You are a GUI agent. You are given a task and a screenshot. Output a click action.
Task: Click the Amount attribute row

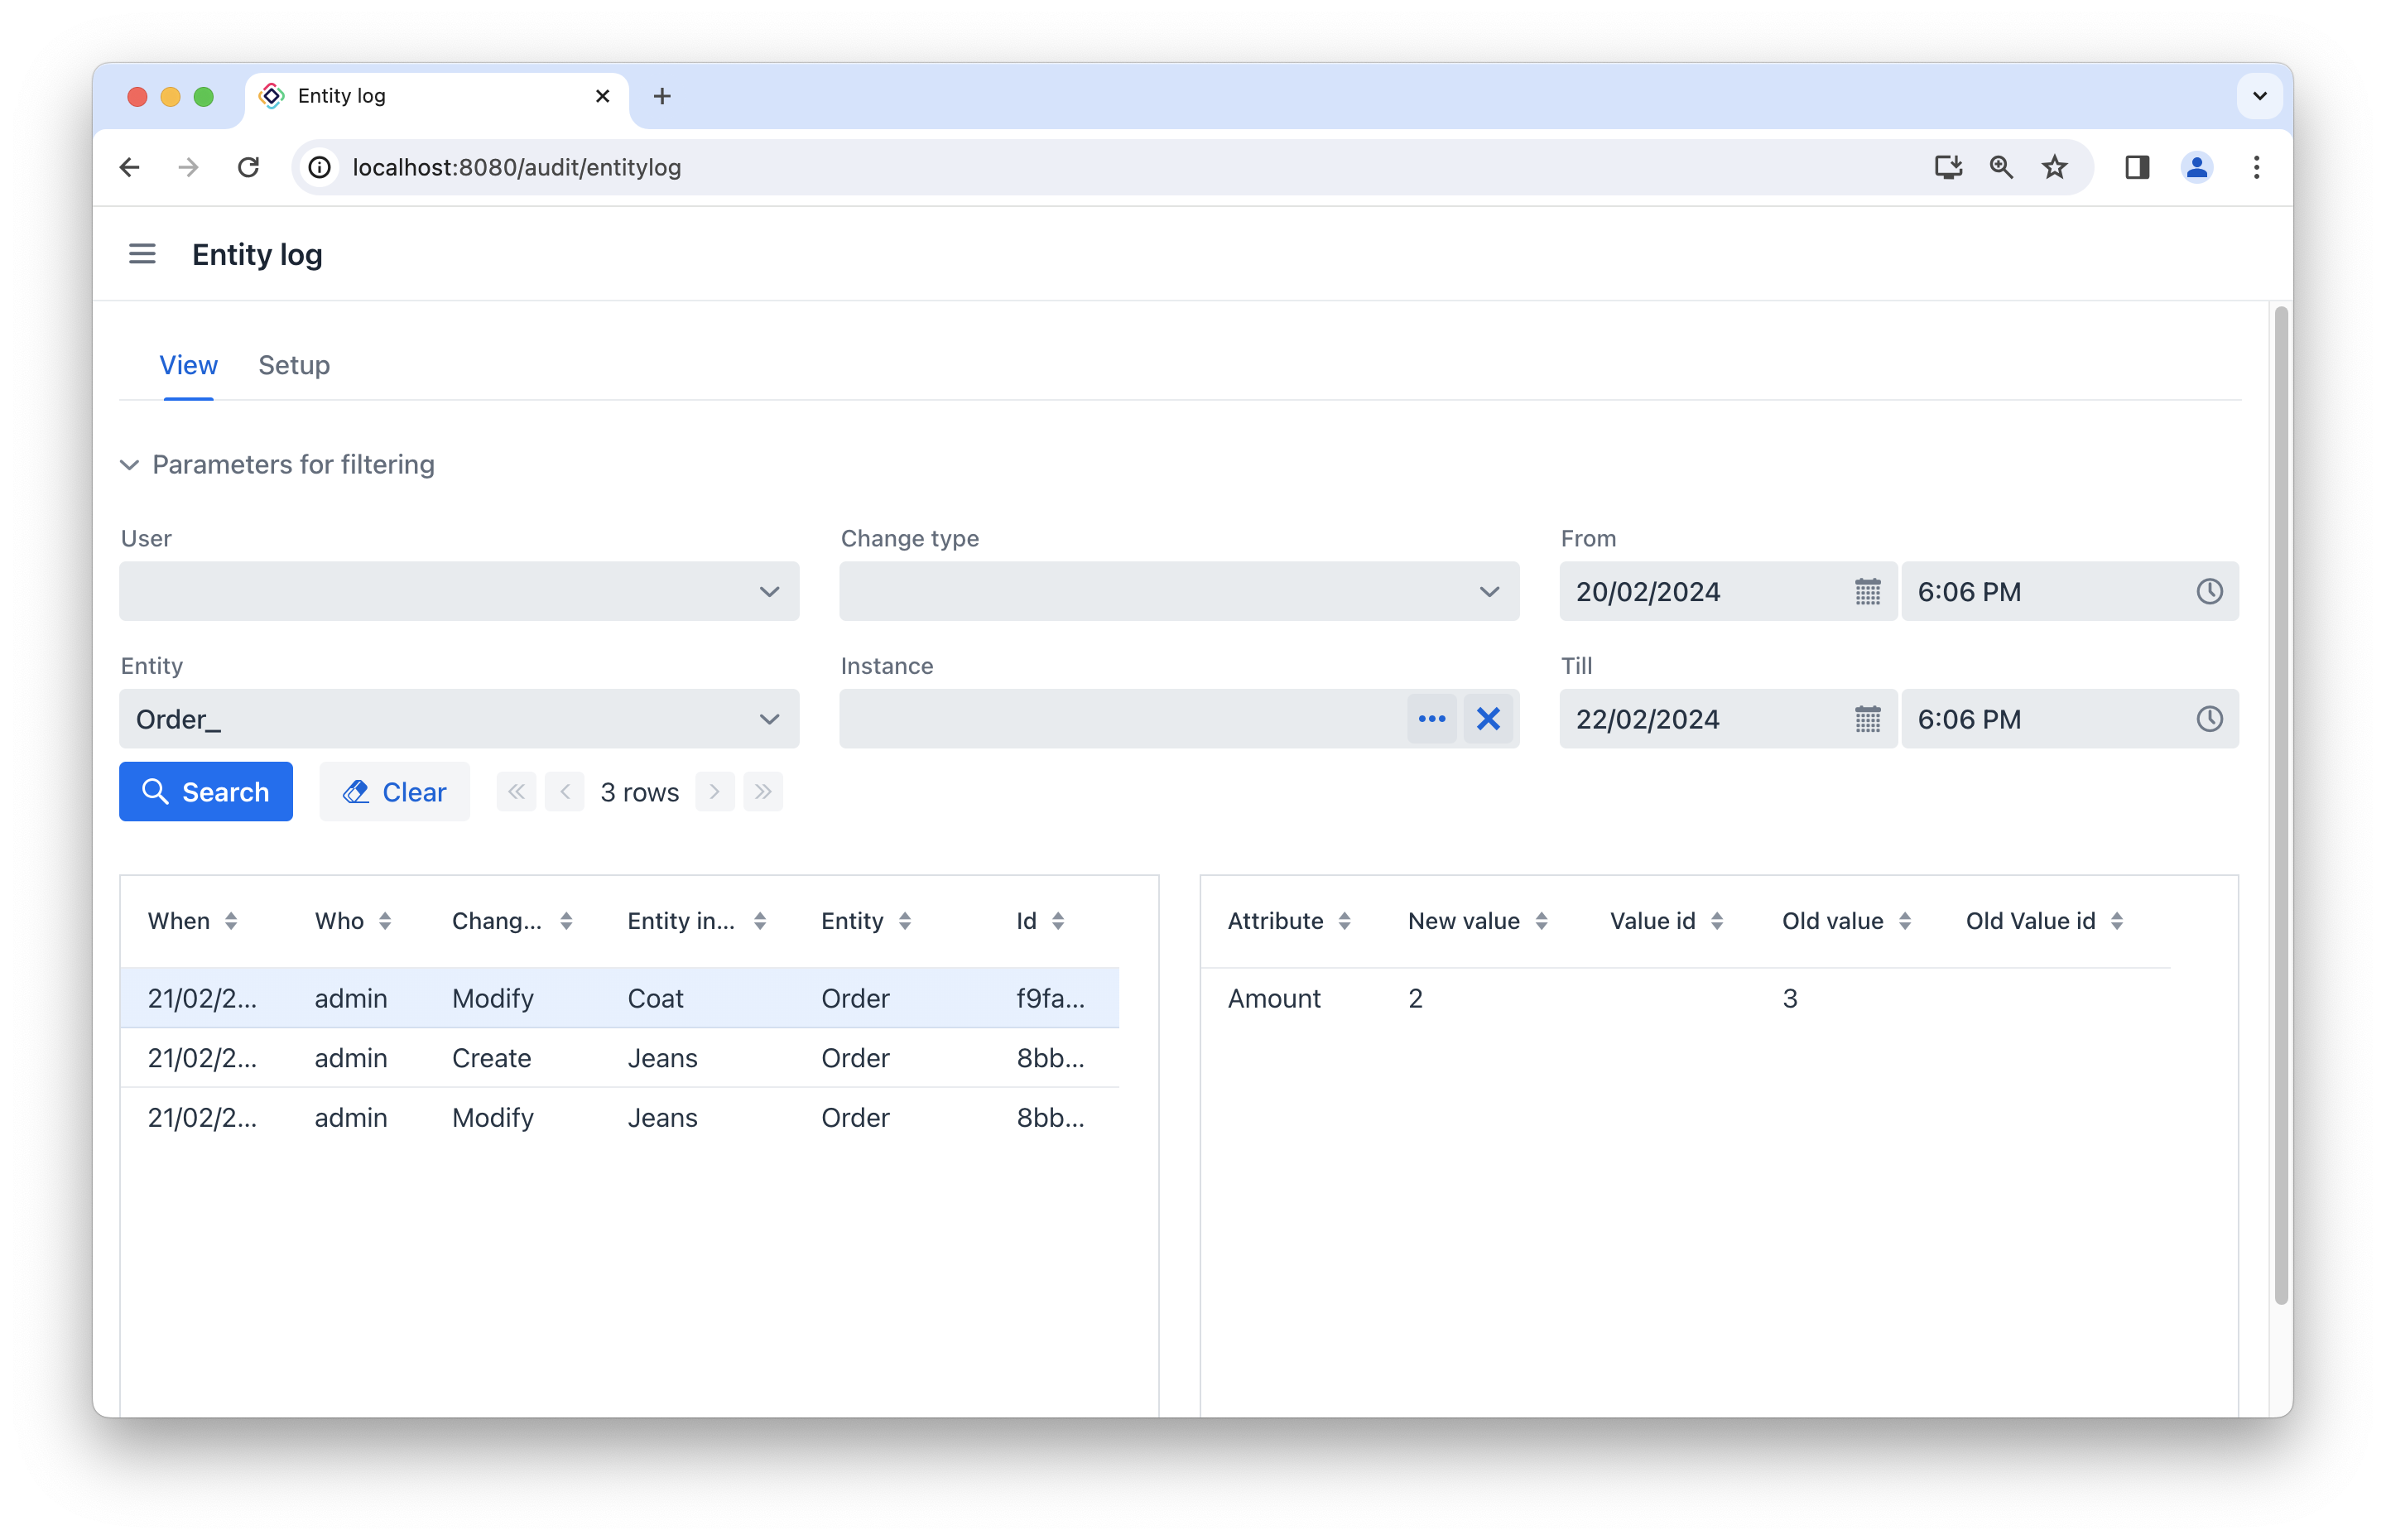coord(1685,998)
